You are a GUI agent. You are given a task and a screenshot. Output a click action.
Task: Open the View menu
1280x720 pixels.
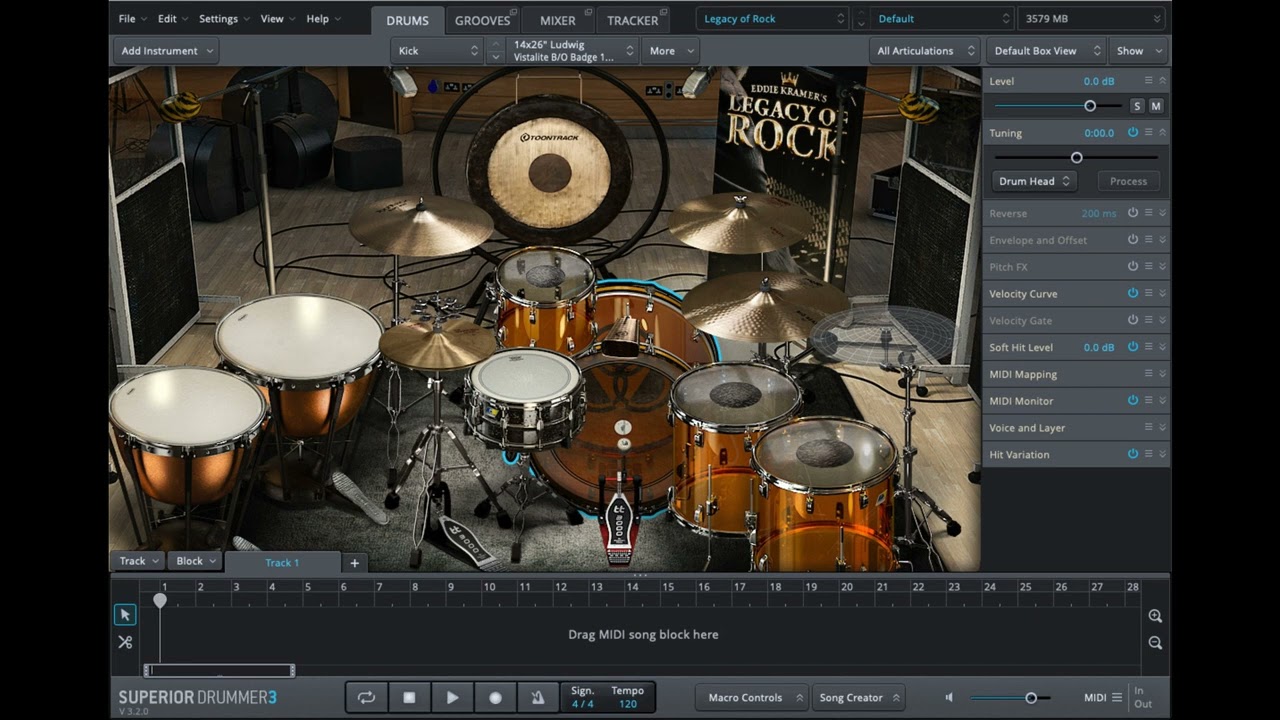tap(277, 19)
